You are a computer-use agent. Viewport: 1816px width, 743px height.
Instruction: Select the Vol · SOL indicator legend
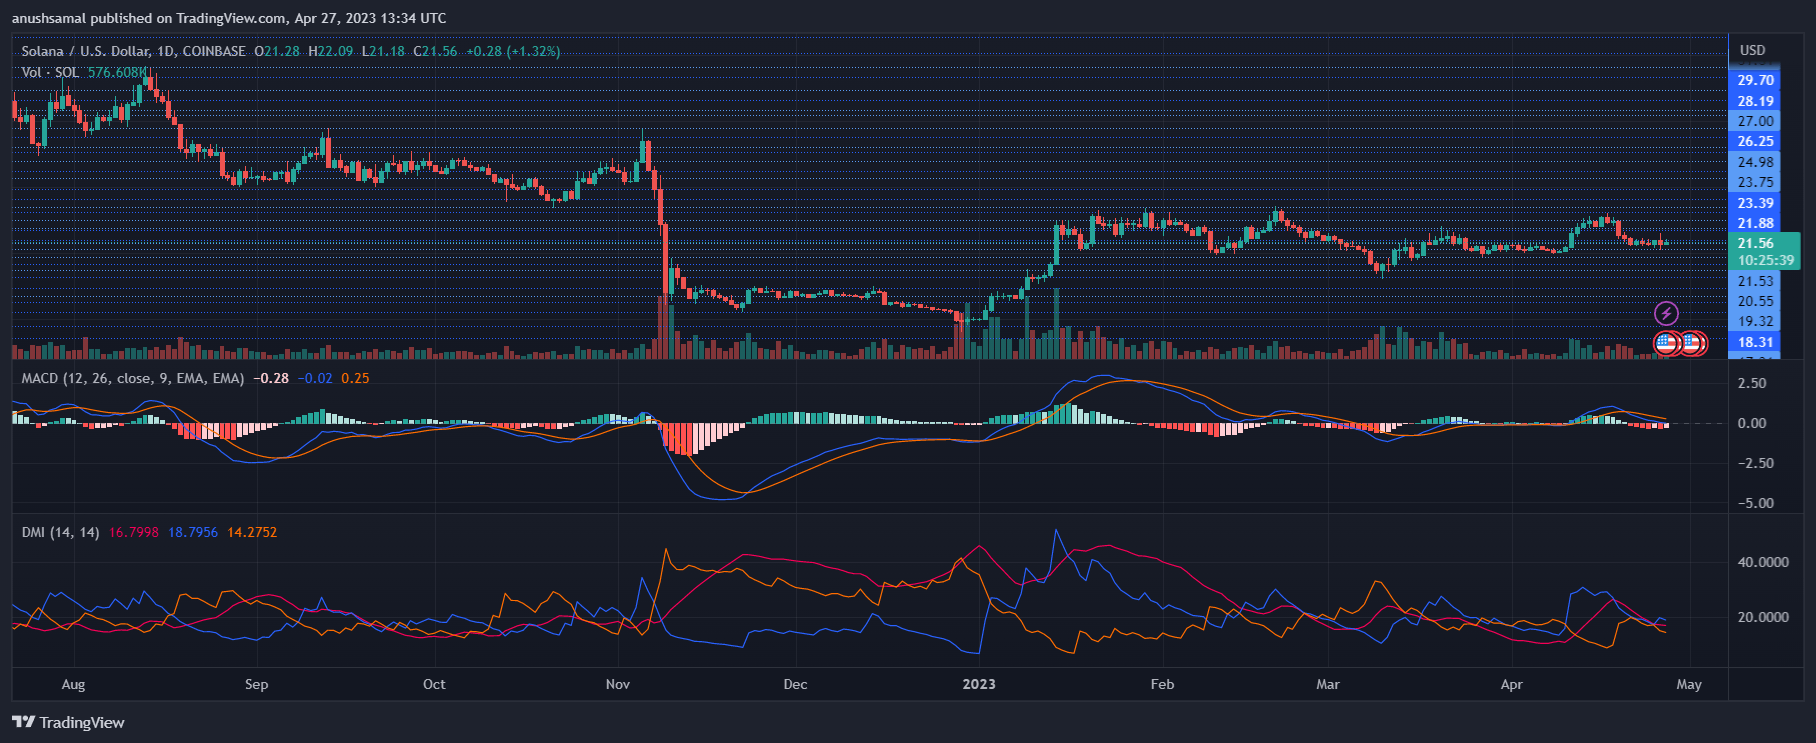click(x=50, y=72)
